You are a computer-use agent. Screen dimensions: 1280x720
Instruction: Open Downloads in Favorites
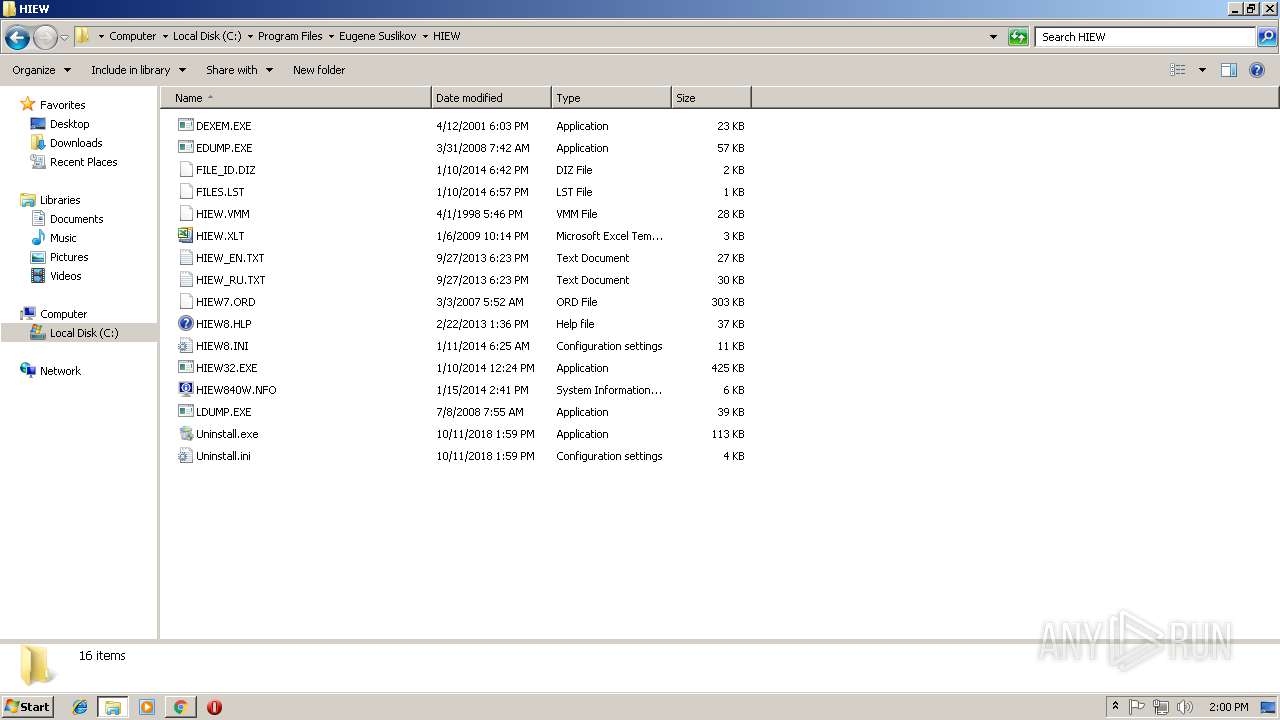pos(76,143)
